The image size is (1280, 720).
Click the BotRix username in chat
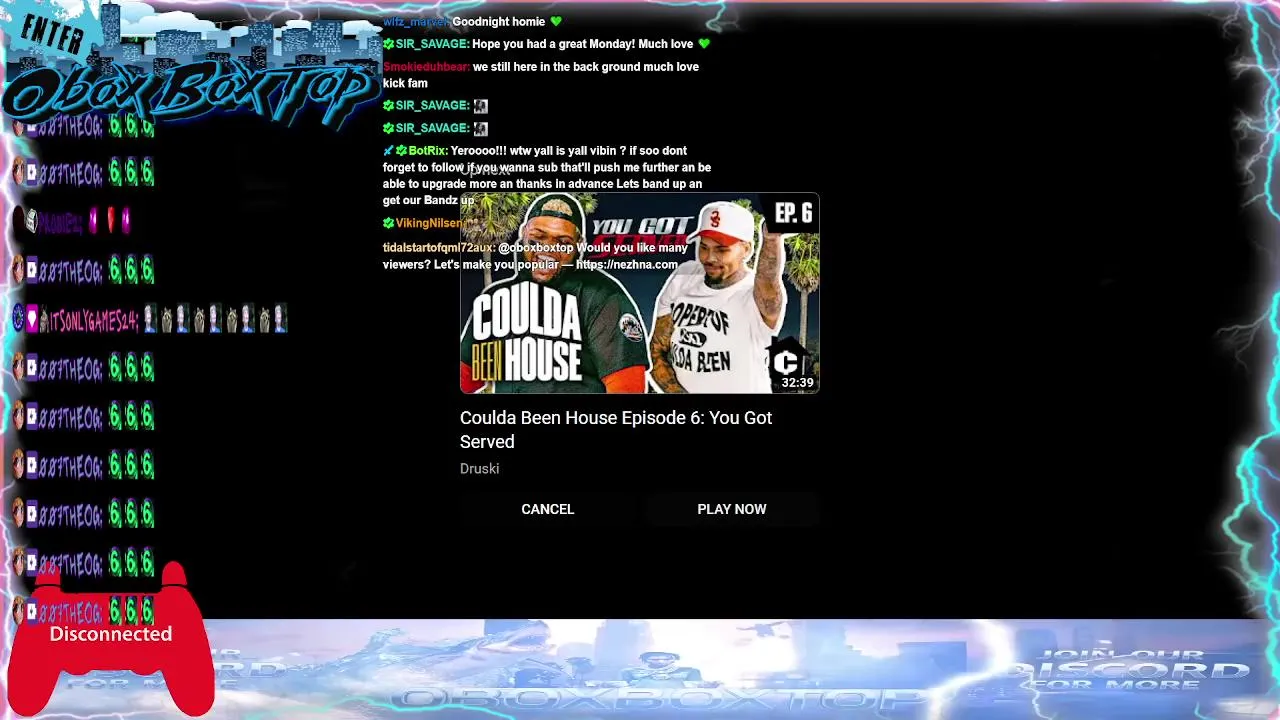427,151
